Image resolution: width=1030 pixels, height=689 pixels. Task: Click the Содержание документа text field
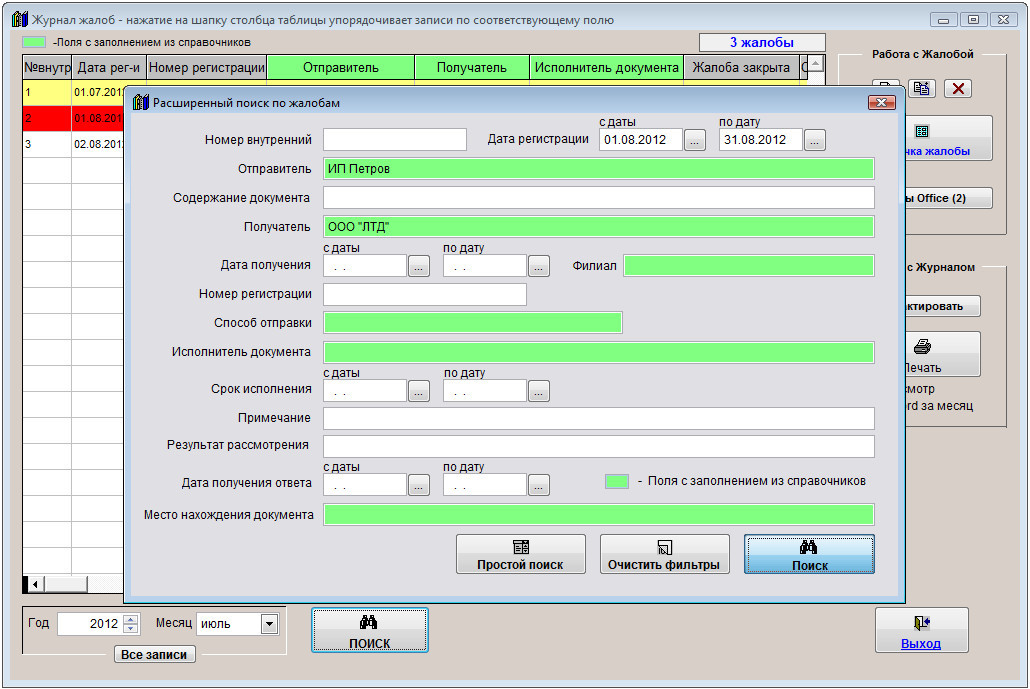(598, 198)
